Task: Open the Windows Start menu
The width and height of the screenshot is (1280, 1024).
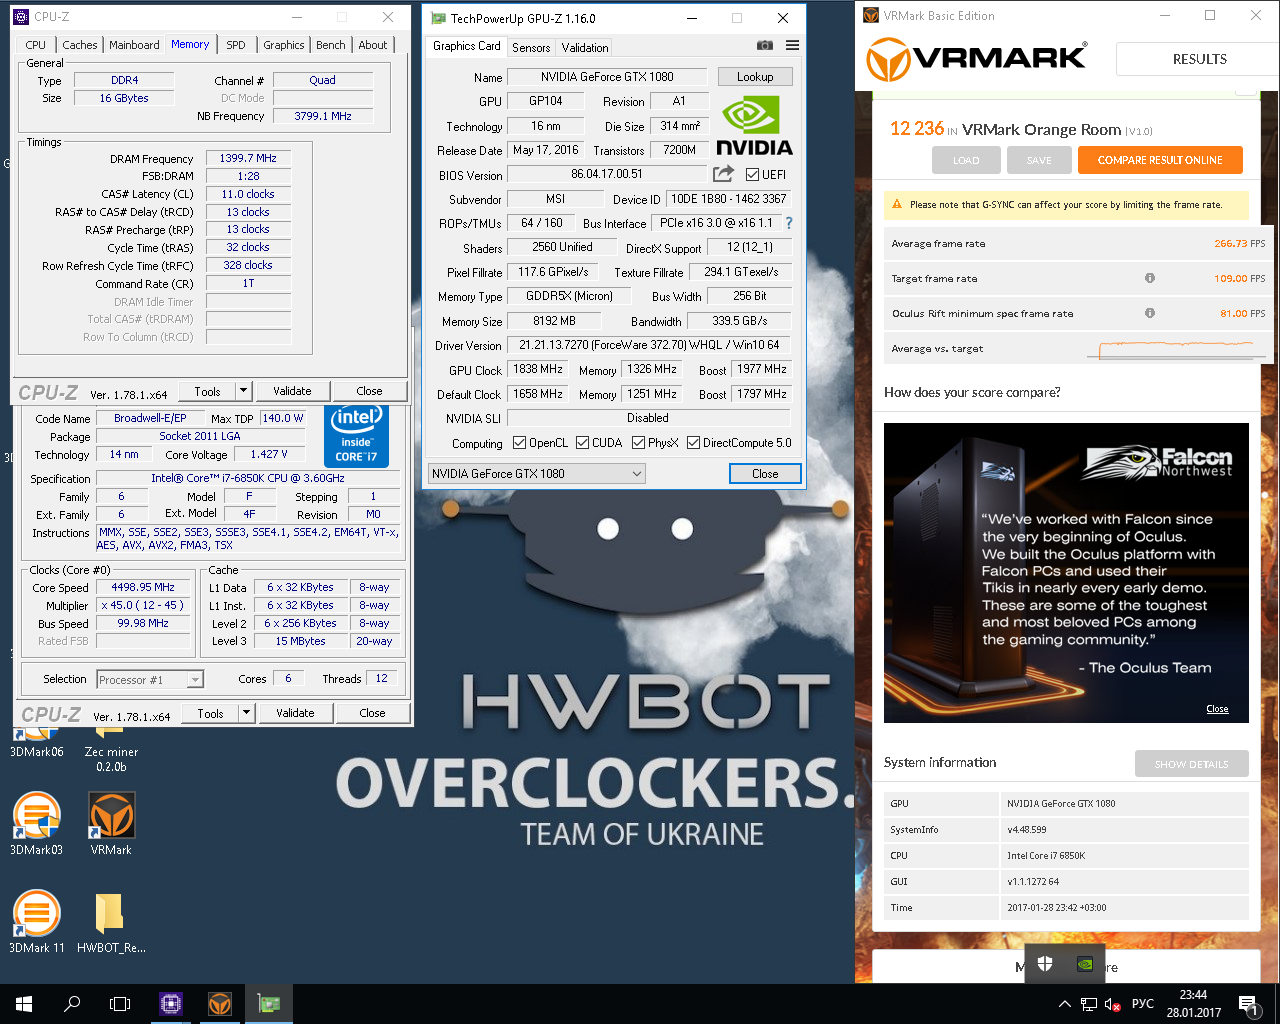Action: (24, 1004)
